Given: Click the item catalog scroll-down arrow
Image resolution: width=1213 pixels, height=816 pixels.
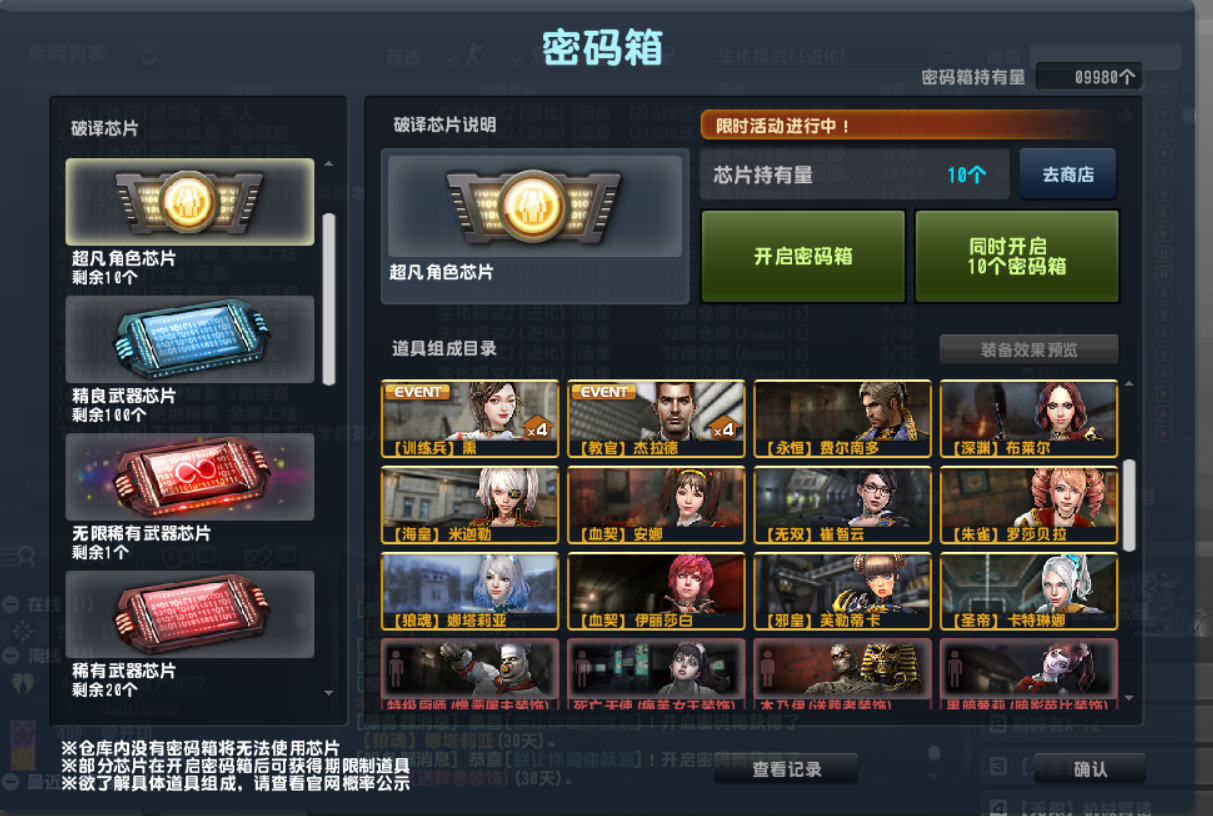Looking at the screenshot, I should [1130, 697].
